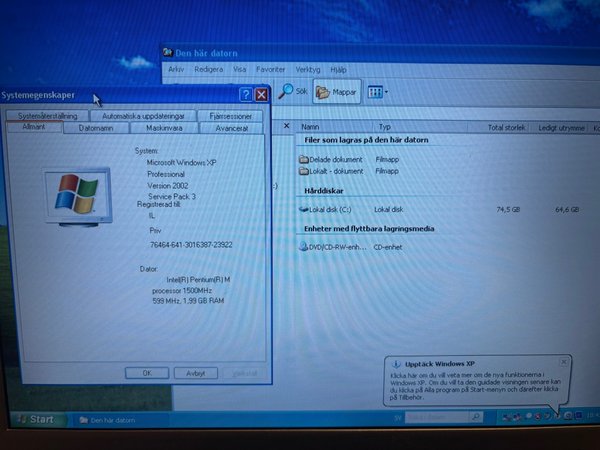Open the Views dropdown in toolbar
This screenshot has height=450, width=600.
(x=377, y=92)
